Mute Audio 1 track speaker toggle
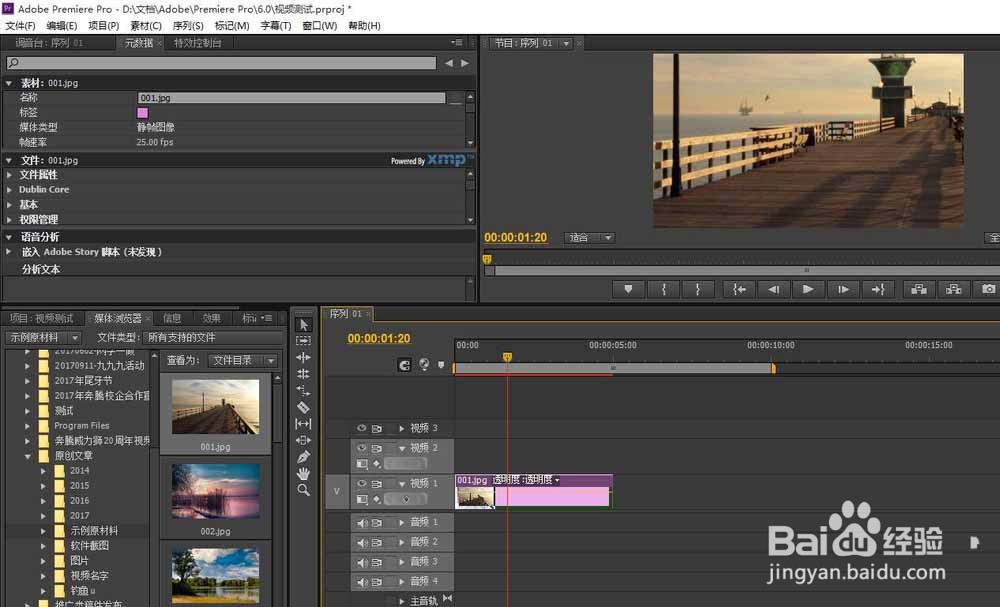This screenshot has width=1000, height=607. [362, 523]
